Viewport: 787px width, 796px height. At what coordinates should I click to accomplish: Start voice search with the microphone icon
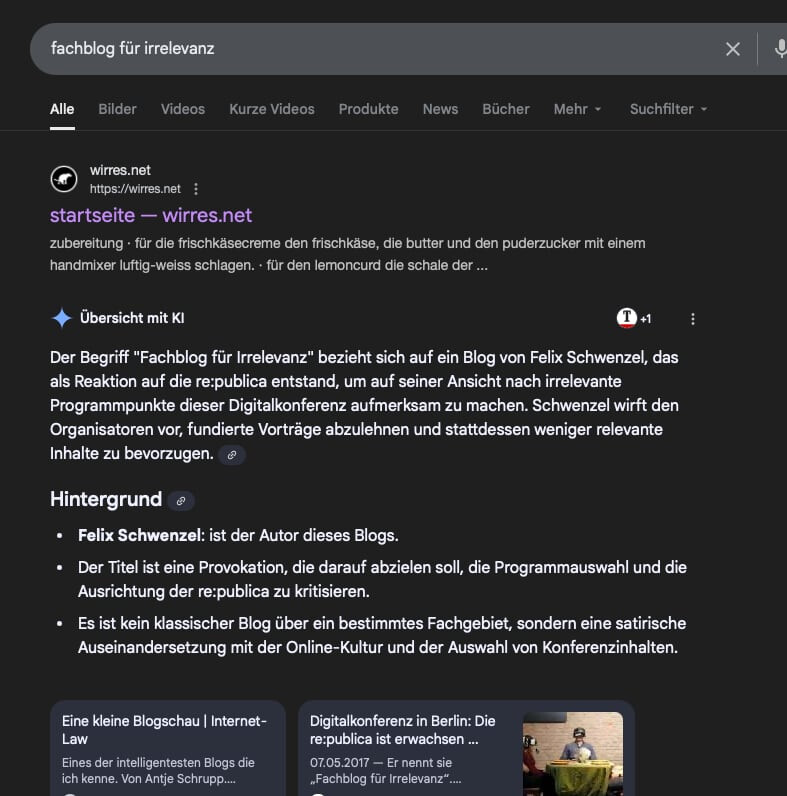[779, 49]
